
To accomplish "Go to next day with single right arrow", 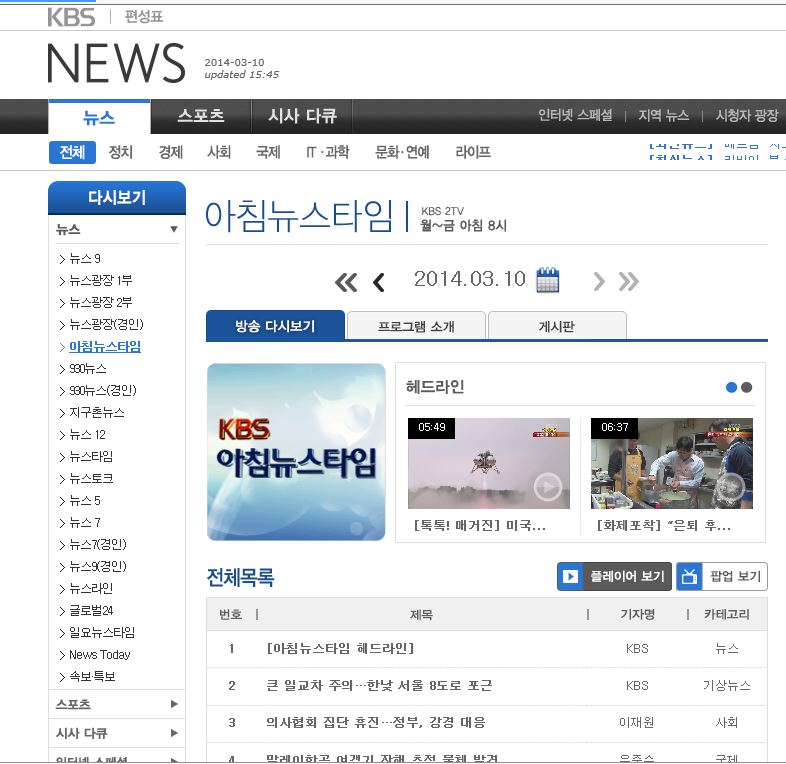I will (x=599, y=281).
